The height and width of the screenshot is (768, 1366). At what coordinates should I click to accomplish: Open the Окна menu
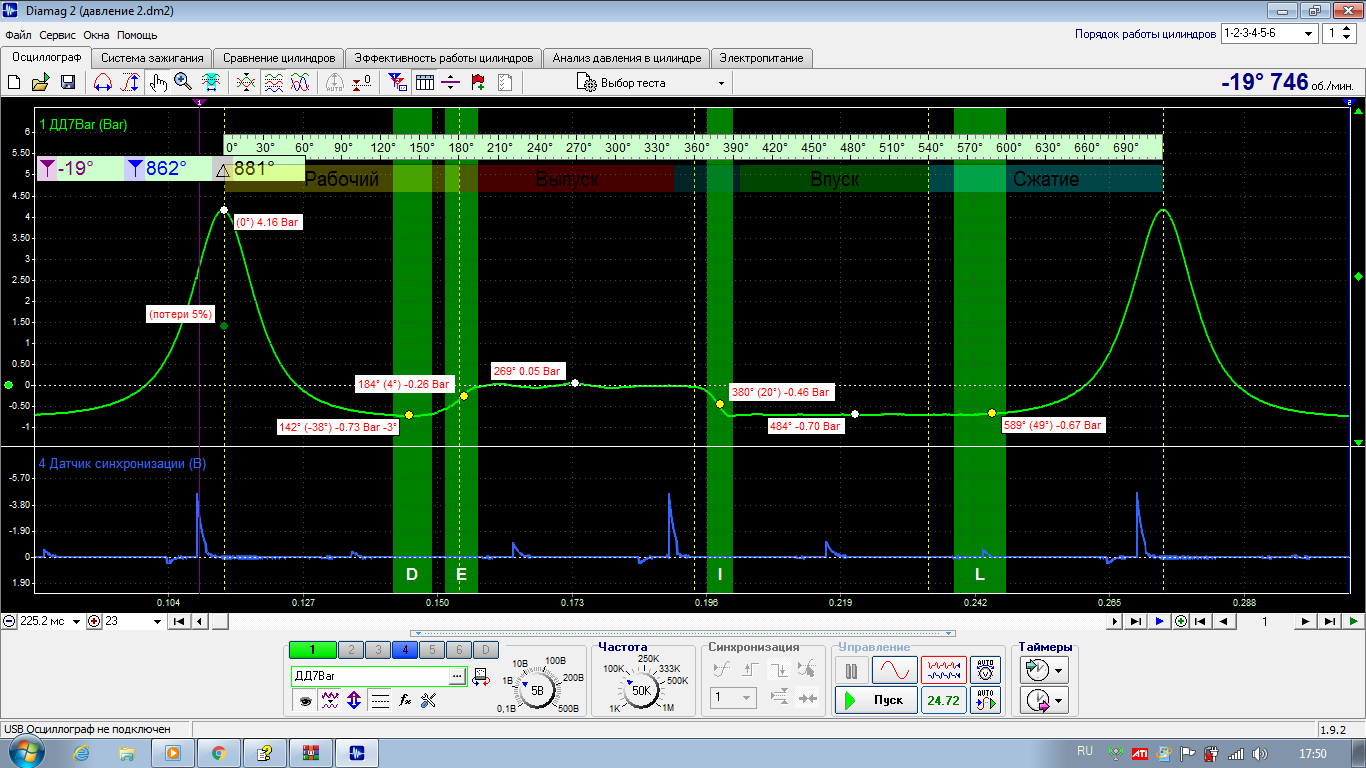click(96, 34)
